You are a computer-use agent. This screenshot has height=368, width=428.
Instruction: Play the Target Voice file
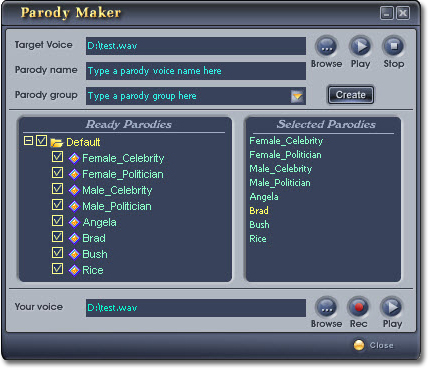[x=360, y=46]
